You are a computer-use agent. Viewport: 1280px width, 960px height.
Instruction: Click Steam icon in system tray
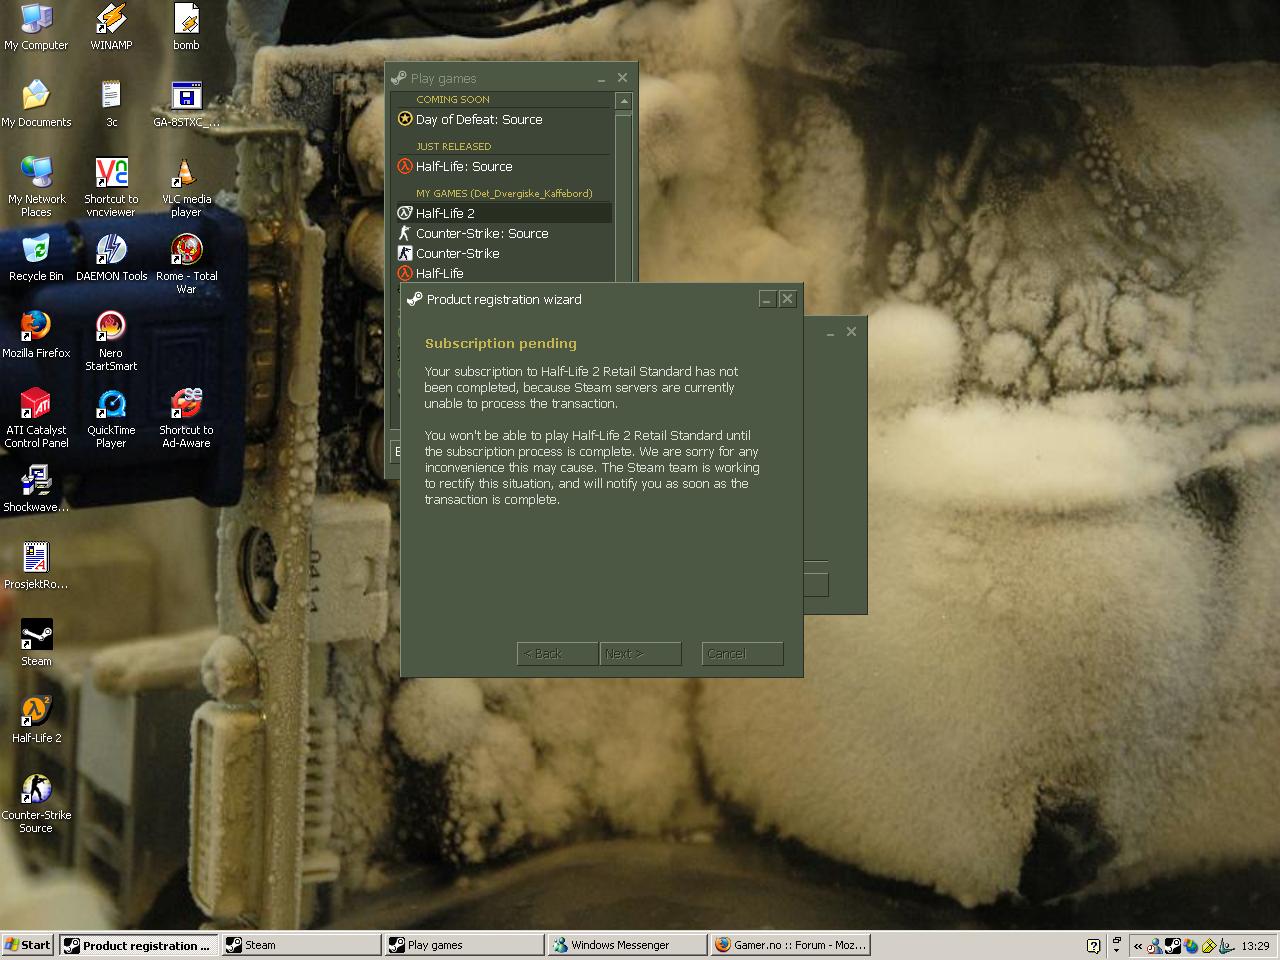pyautogui.click(x=1173, y=945)
